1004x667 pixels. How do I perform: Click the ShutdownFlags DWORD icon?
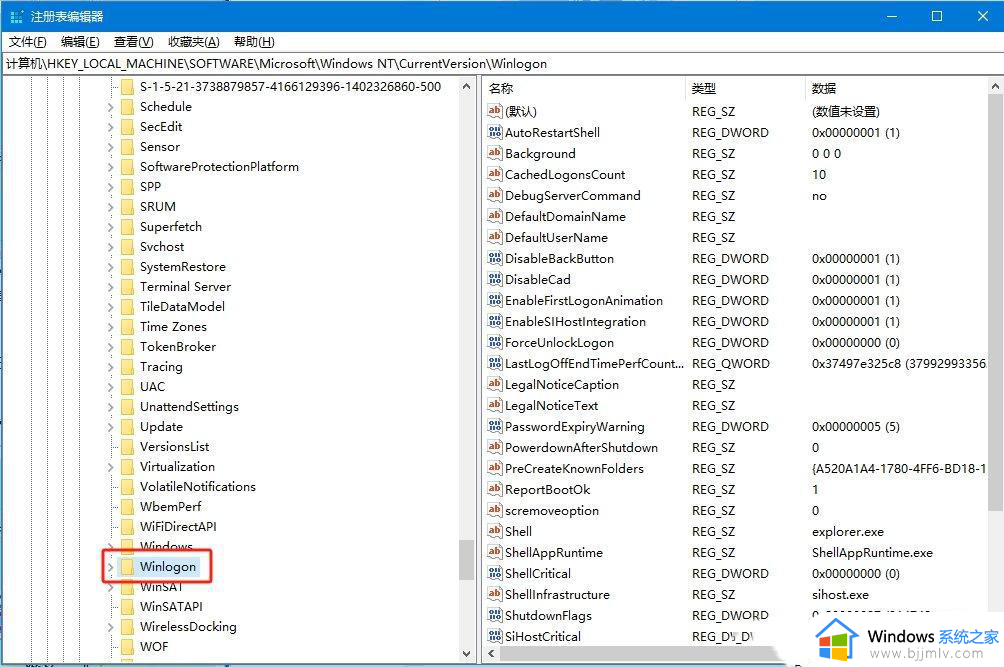click(x=494, y=615)
